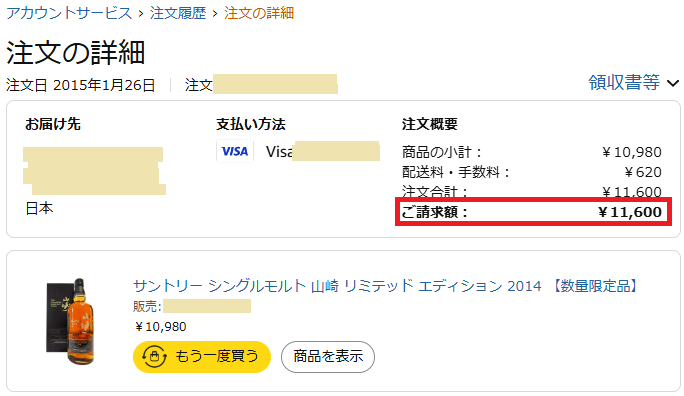Click the 支払い方法 section heading
Viewport: 684px width, 396px height.
(x=251, y=124)
